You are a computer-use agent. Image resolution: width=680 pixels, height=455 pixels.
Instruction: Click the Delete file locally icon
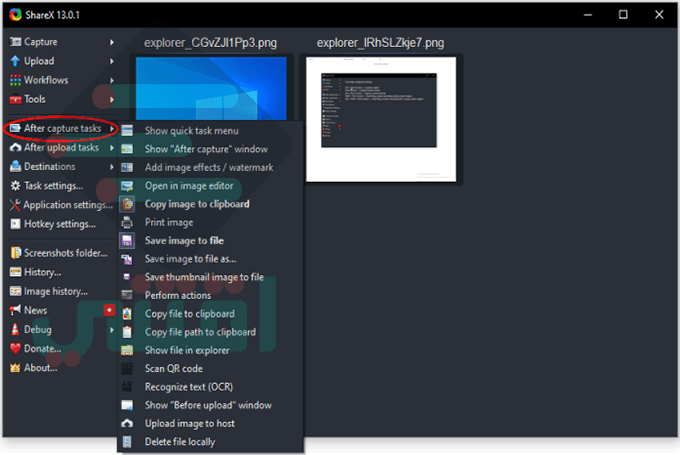[127, 442]
